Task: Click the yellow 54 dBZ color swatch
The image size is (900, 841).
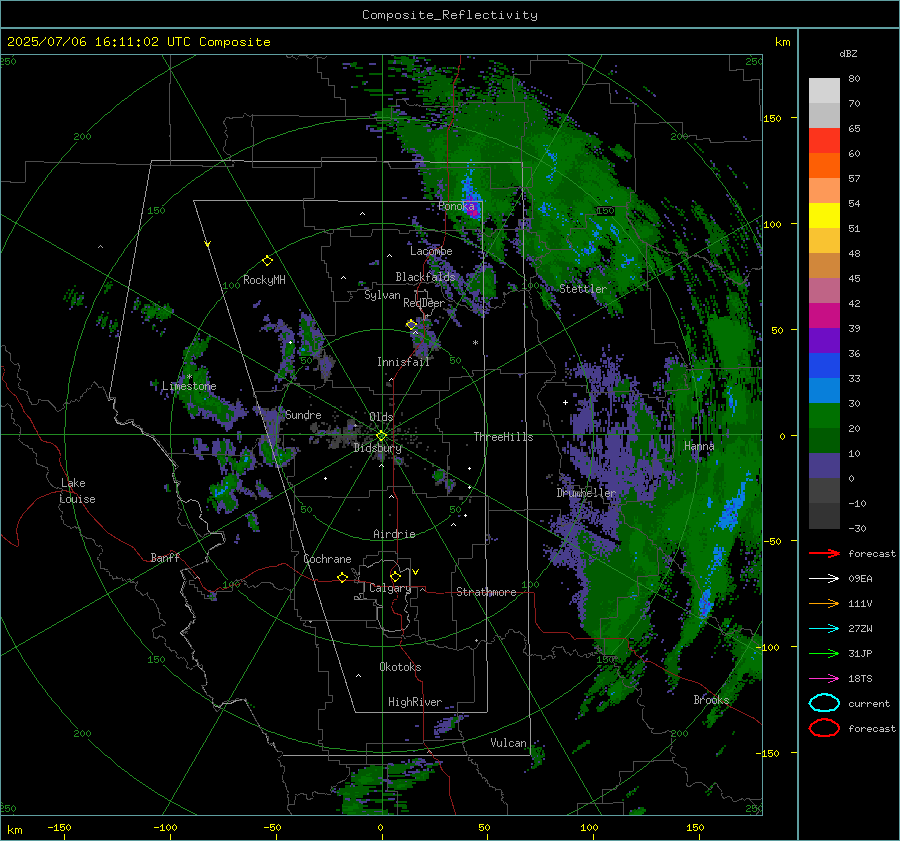Action: [824, 216]
